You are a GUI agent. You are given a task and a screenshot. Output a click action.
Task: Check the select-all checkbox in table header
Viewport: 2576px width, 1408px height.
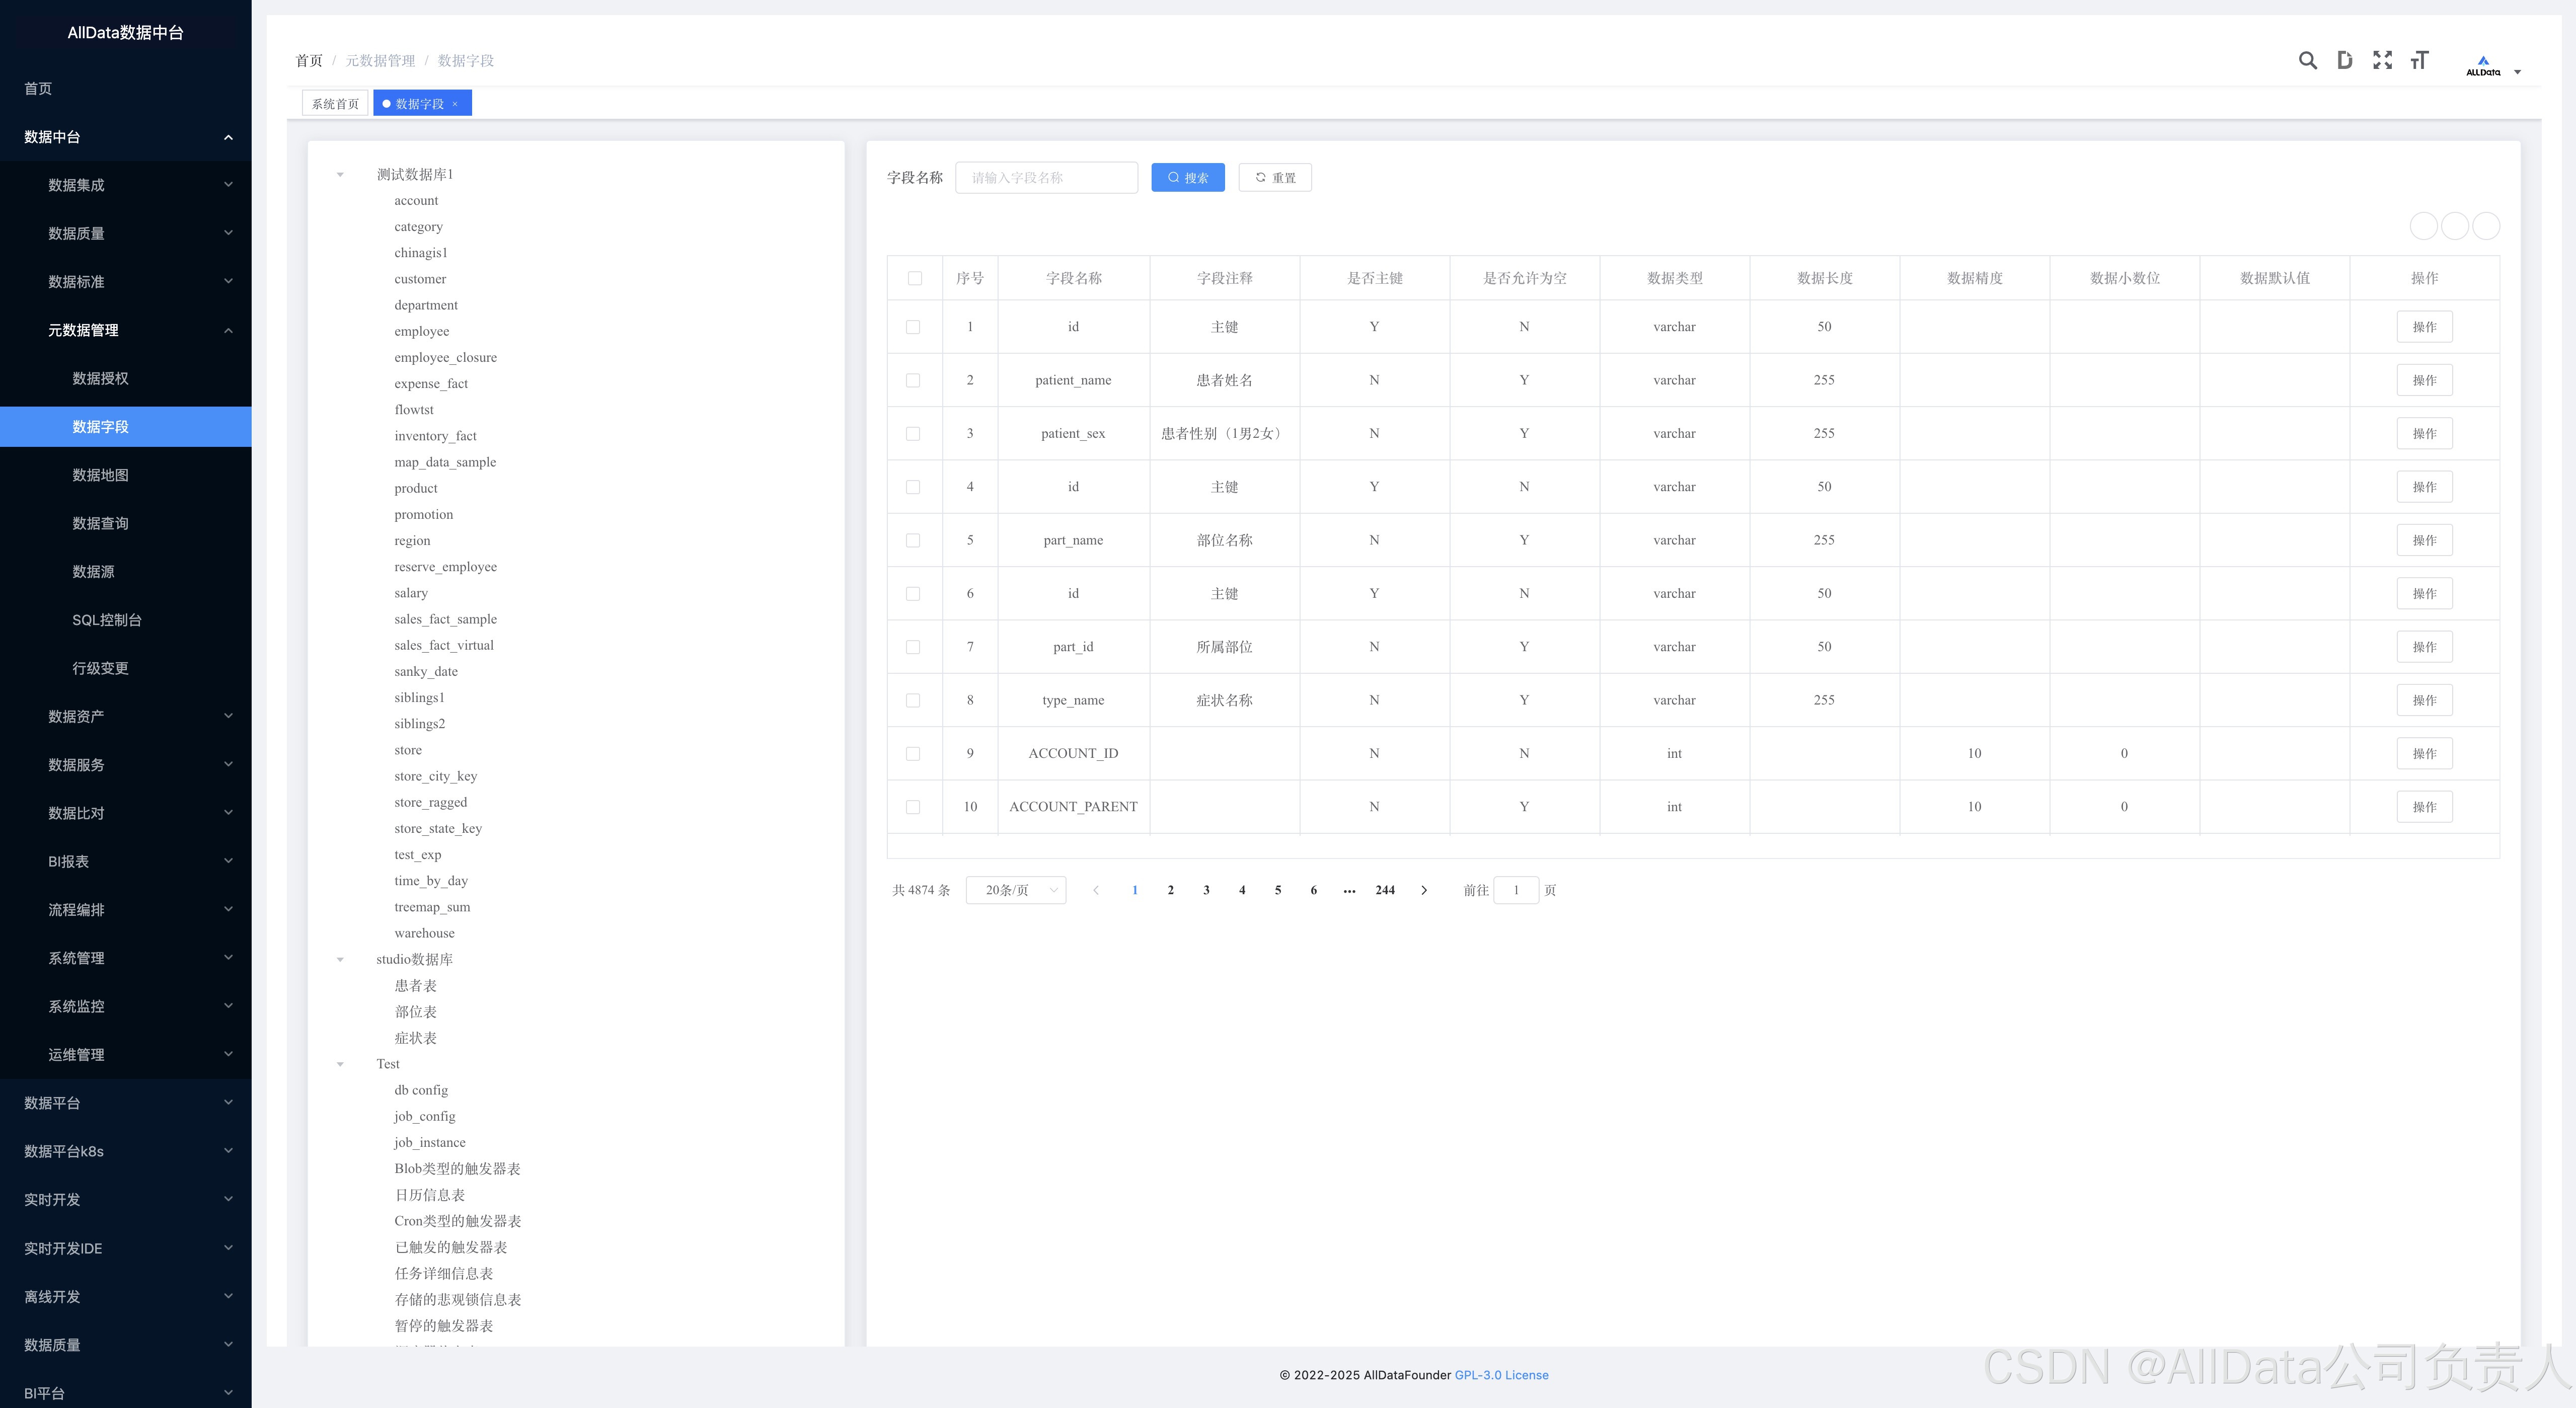(x=914, y=278)
